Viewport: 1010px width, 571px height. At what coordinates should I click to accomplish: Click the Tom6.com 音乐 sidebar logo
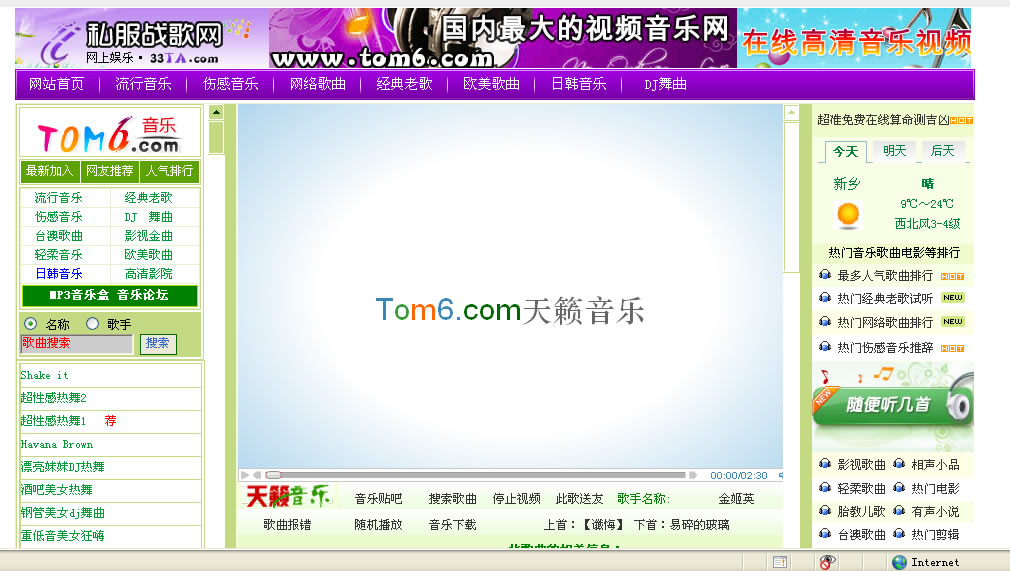coord(110,133)
